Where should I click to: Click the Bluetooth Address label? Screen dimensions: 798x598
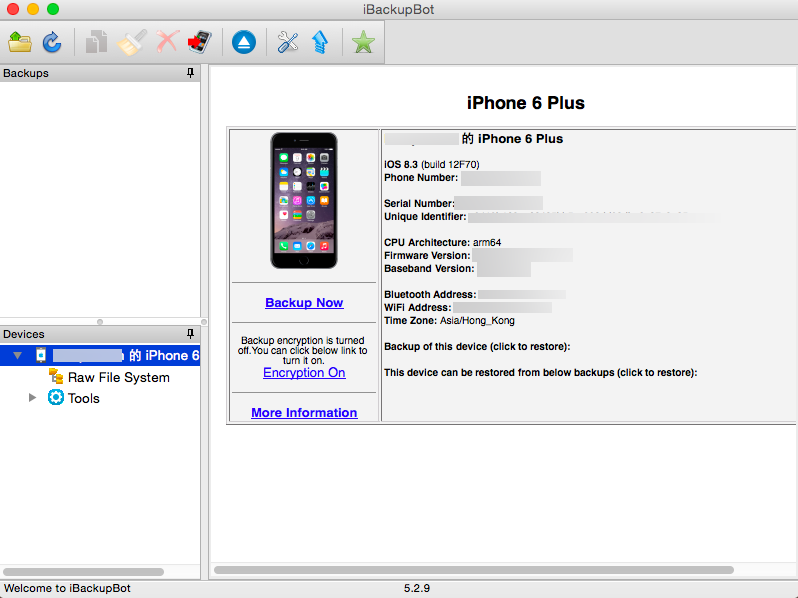[430, 295]
